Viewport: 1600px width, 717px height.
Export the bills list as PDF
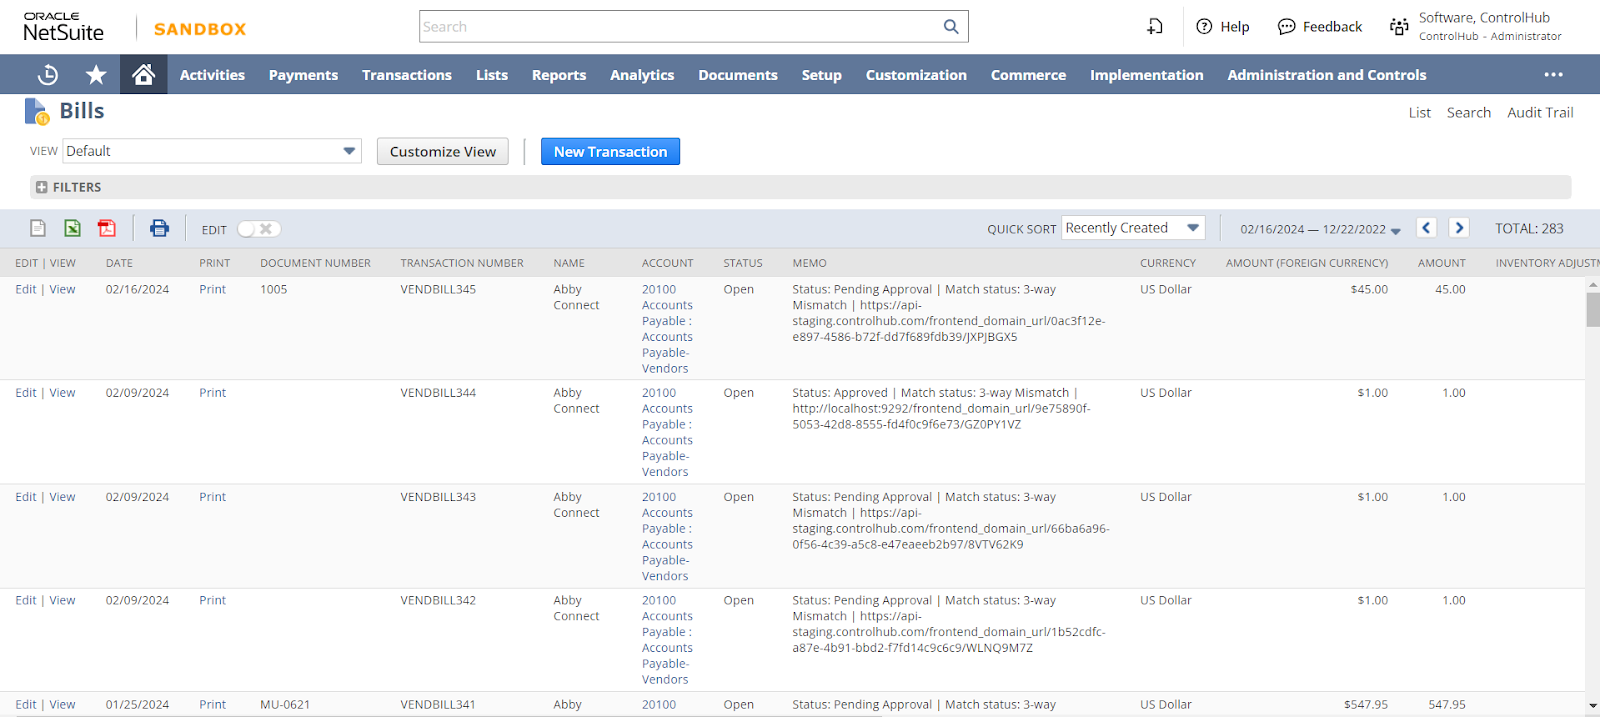(107, 228)
